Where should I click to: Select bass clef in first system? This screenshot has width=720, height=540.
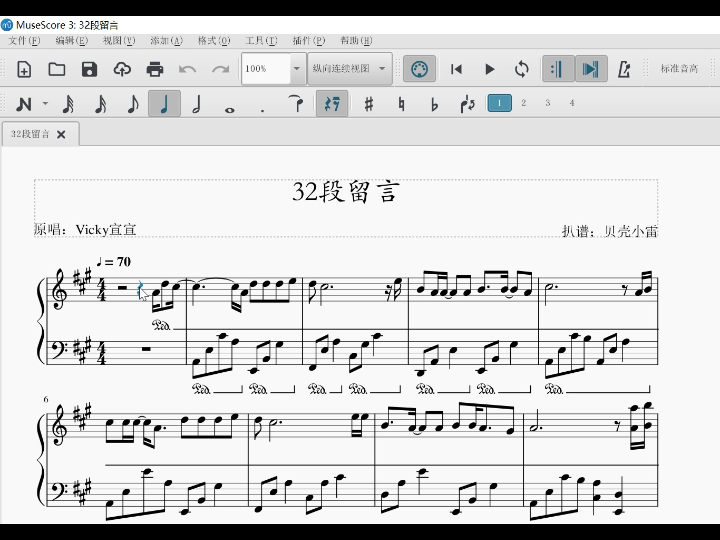pos(59,351)
